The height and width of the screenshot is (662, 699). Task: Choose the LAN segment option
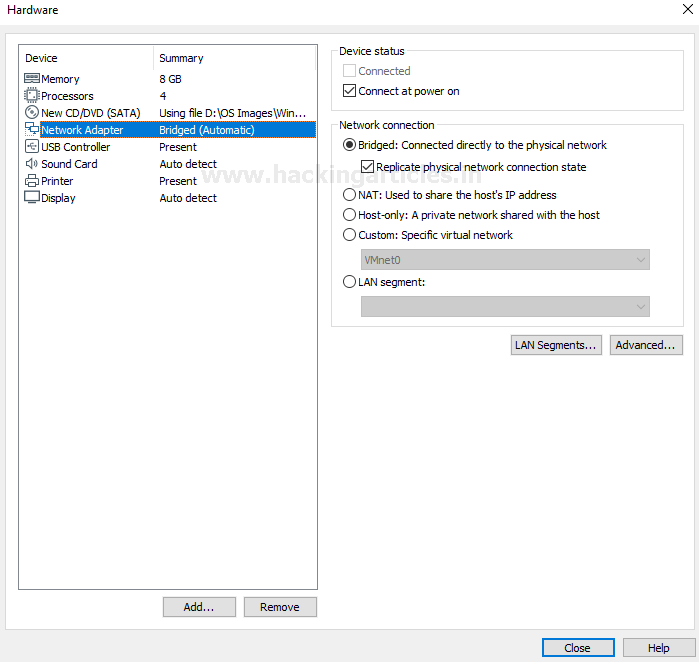click(x=349, y=282)
